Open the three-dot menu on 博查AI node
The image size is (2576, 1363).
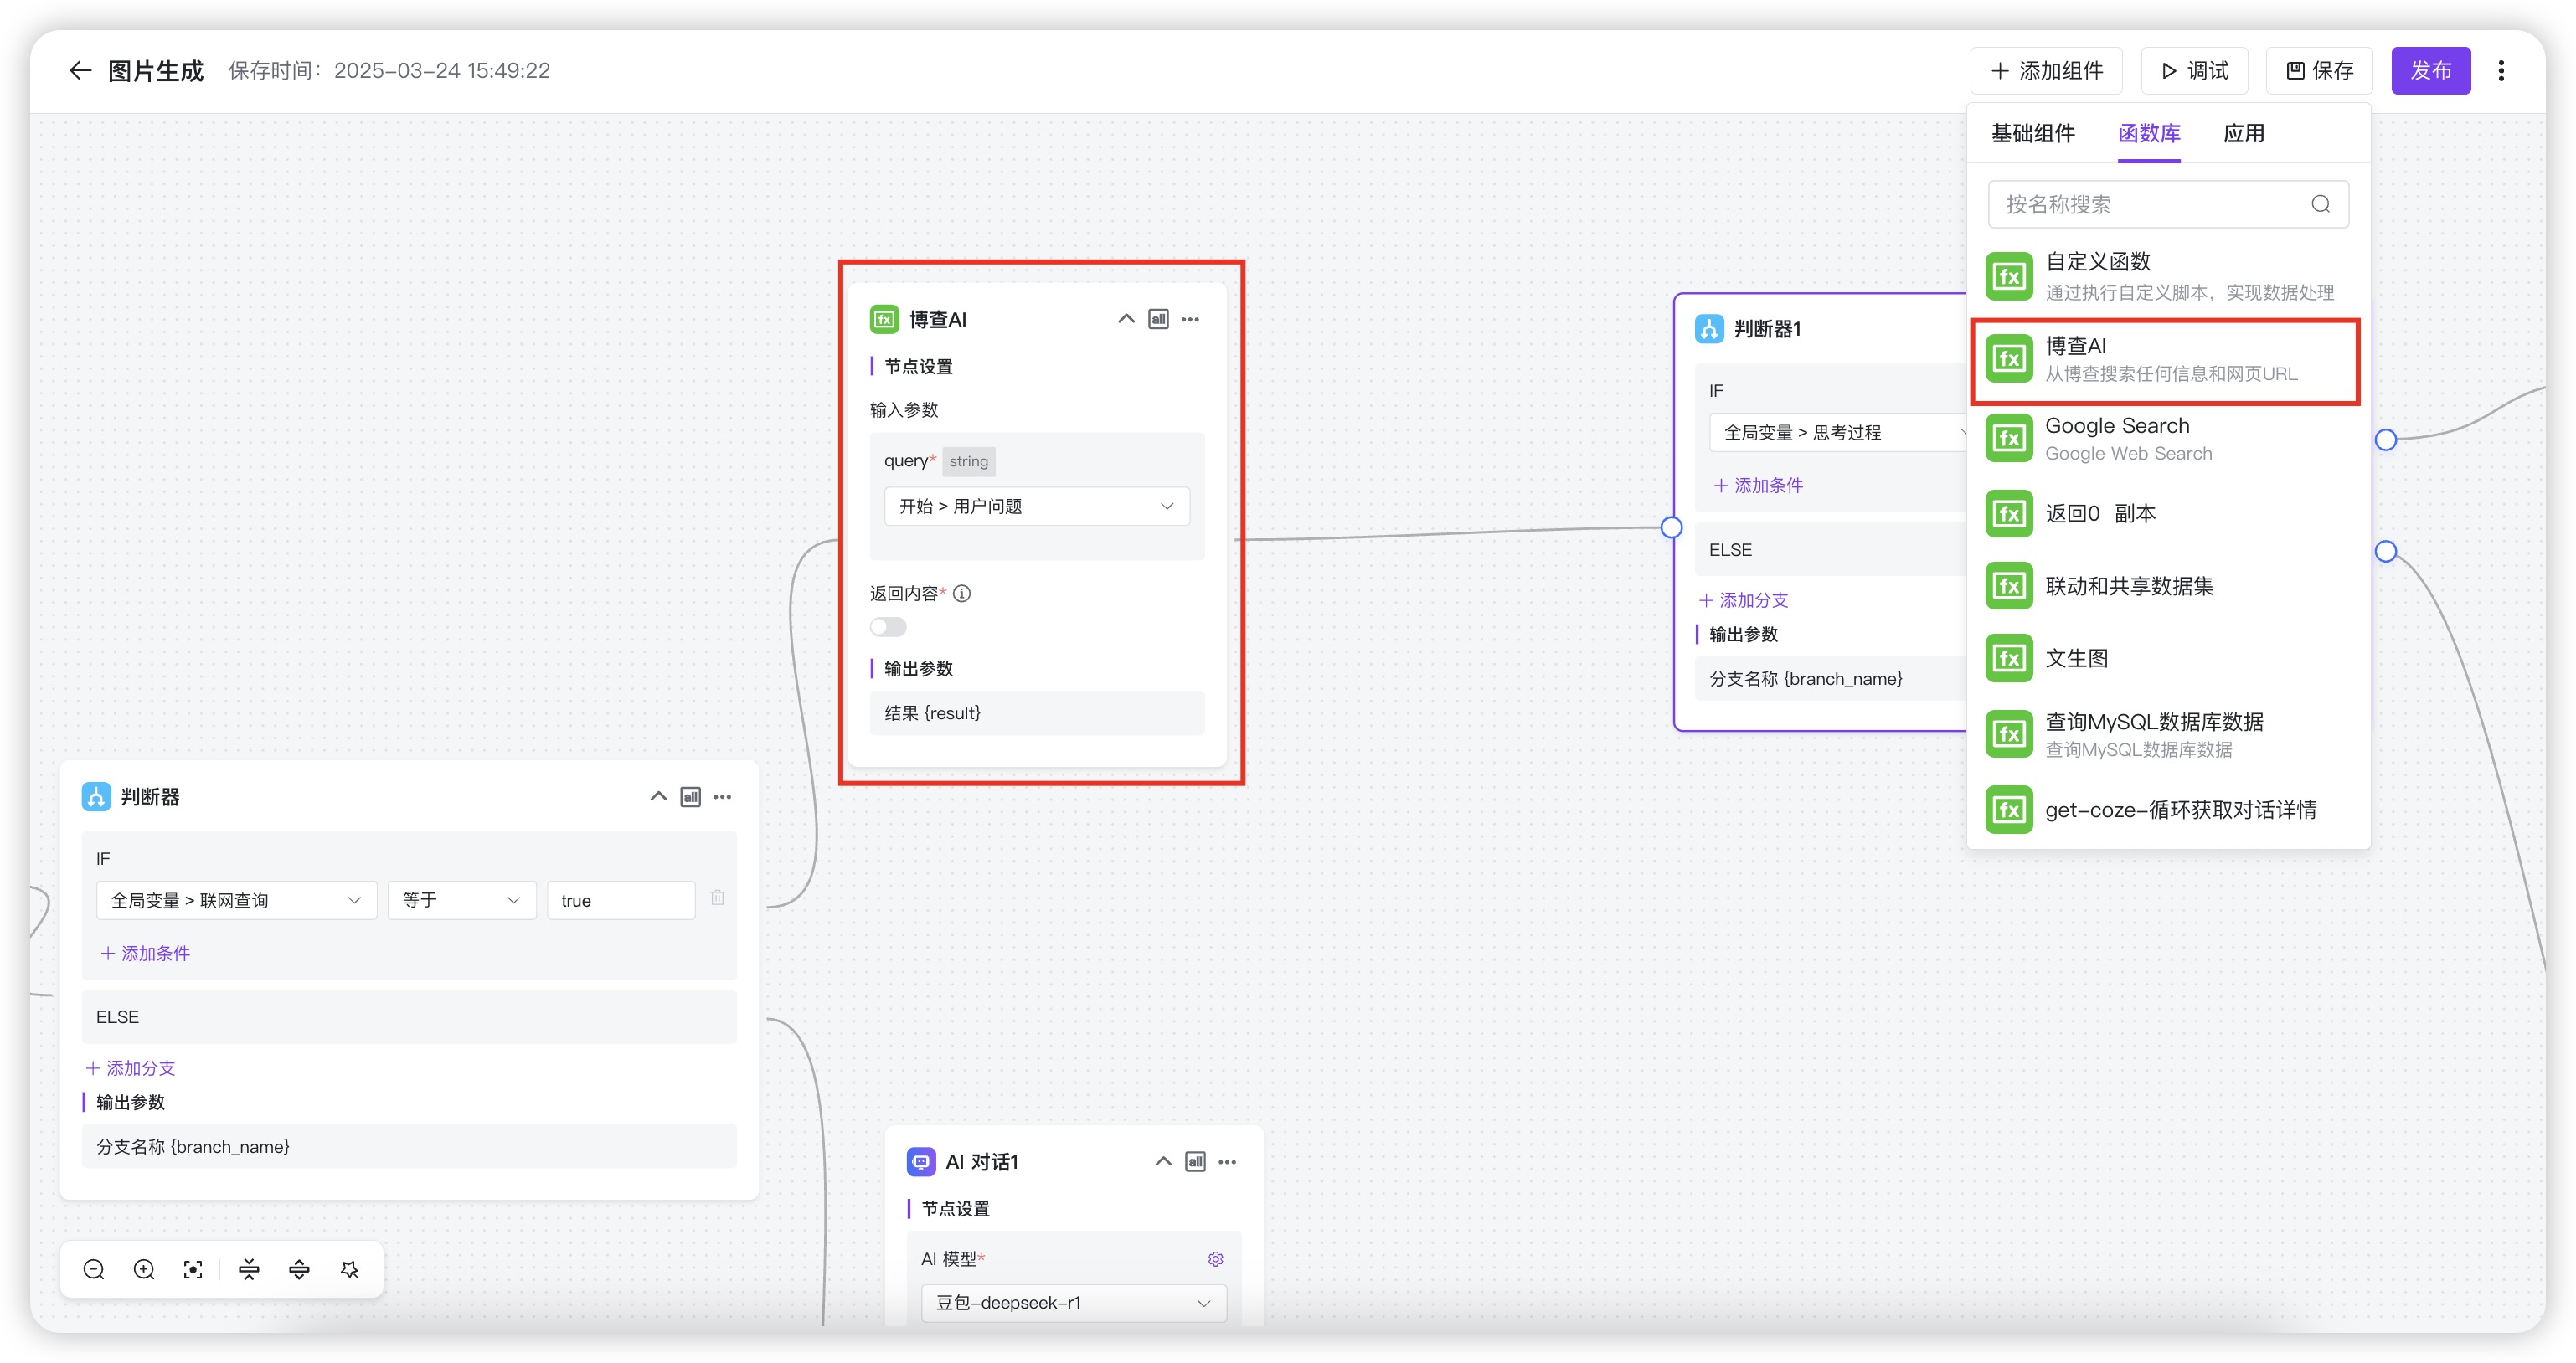[x=1190, y=319]
